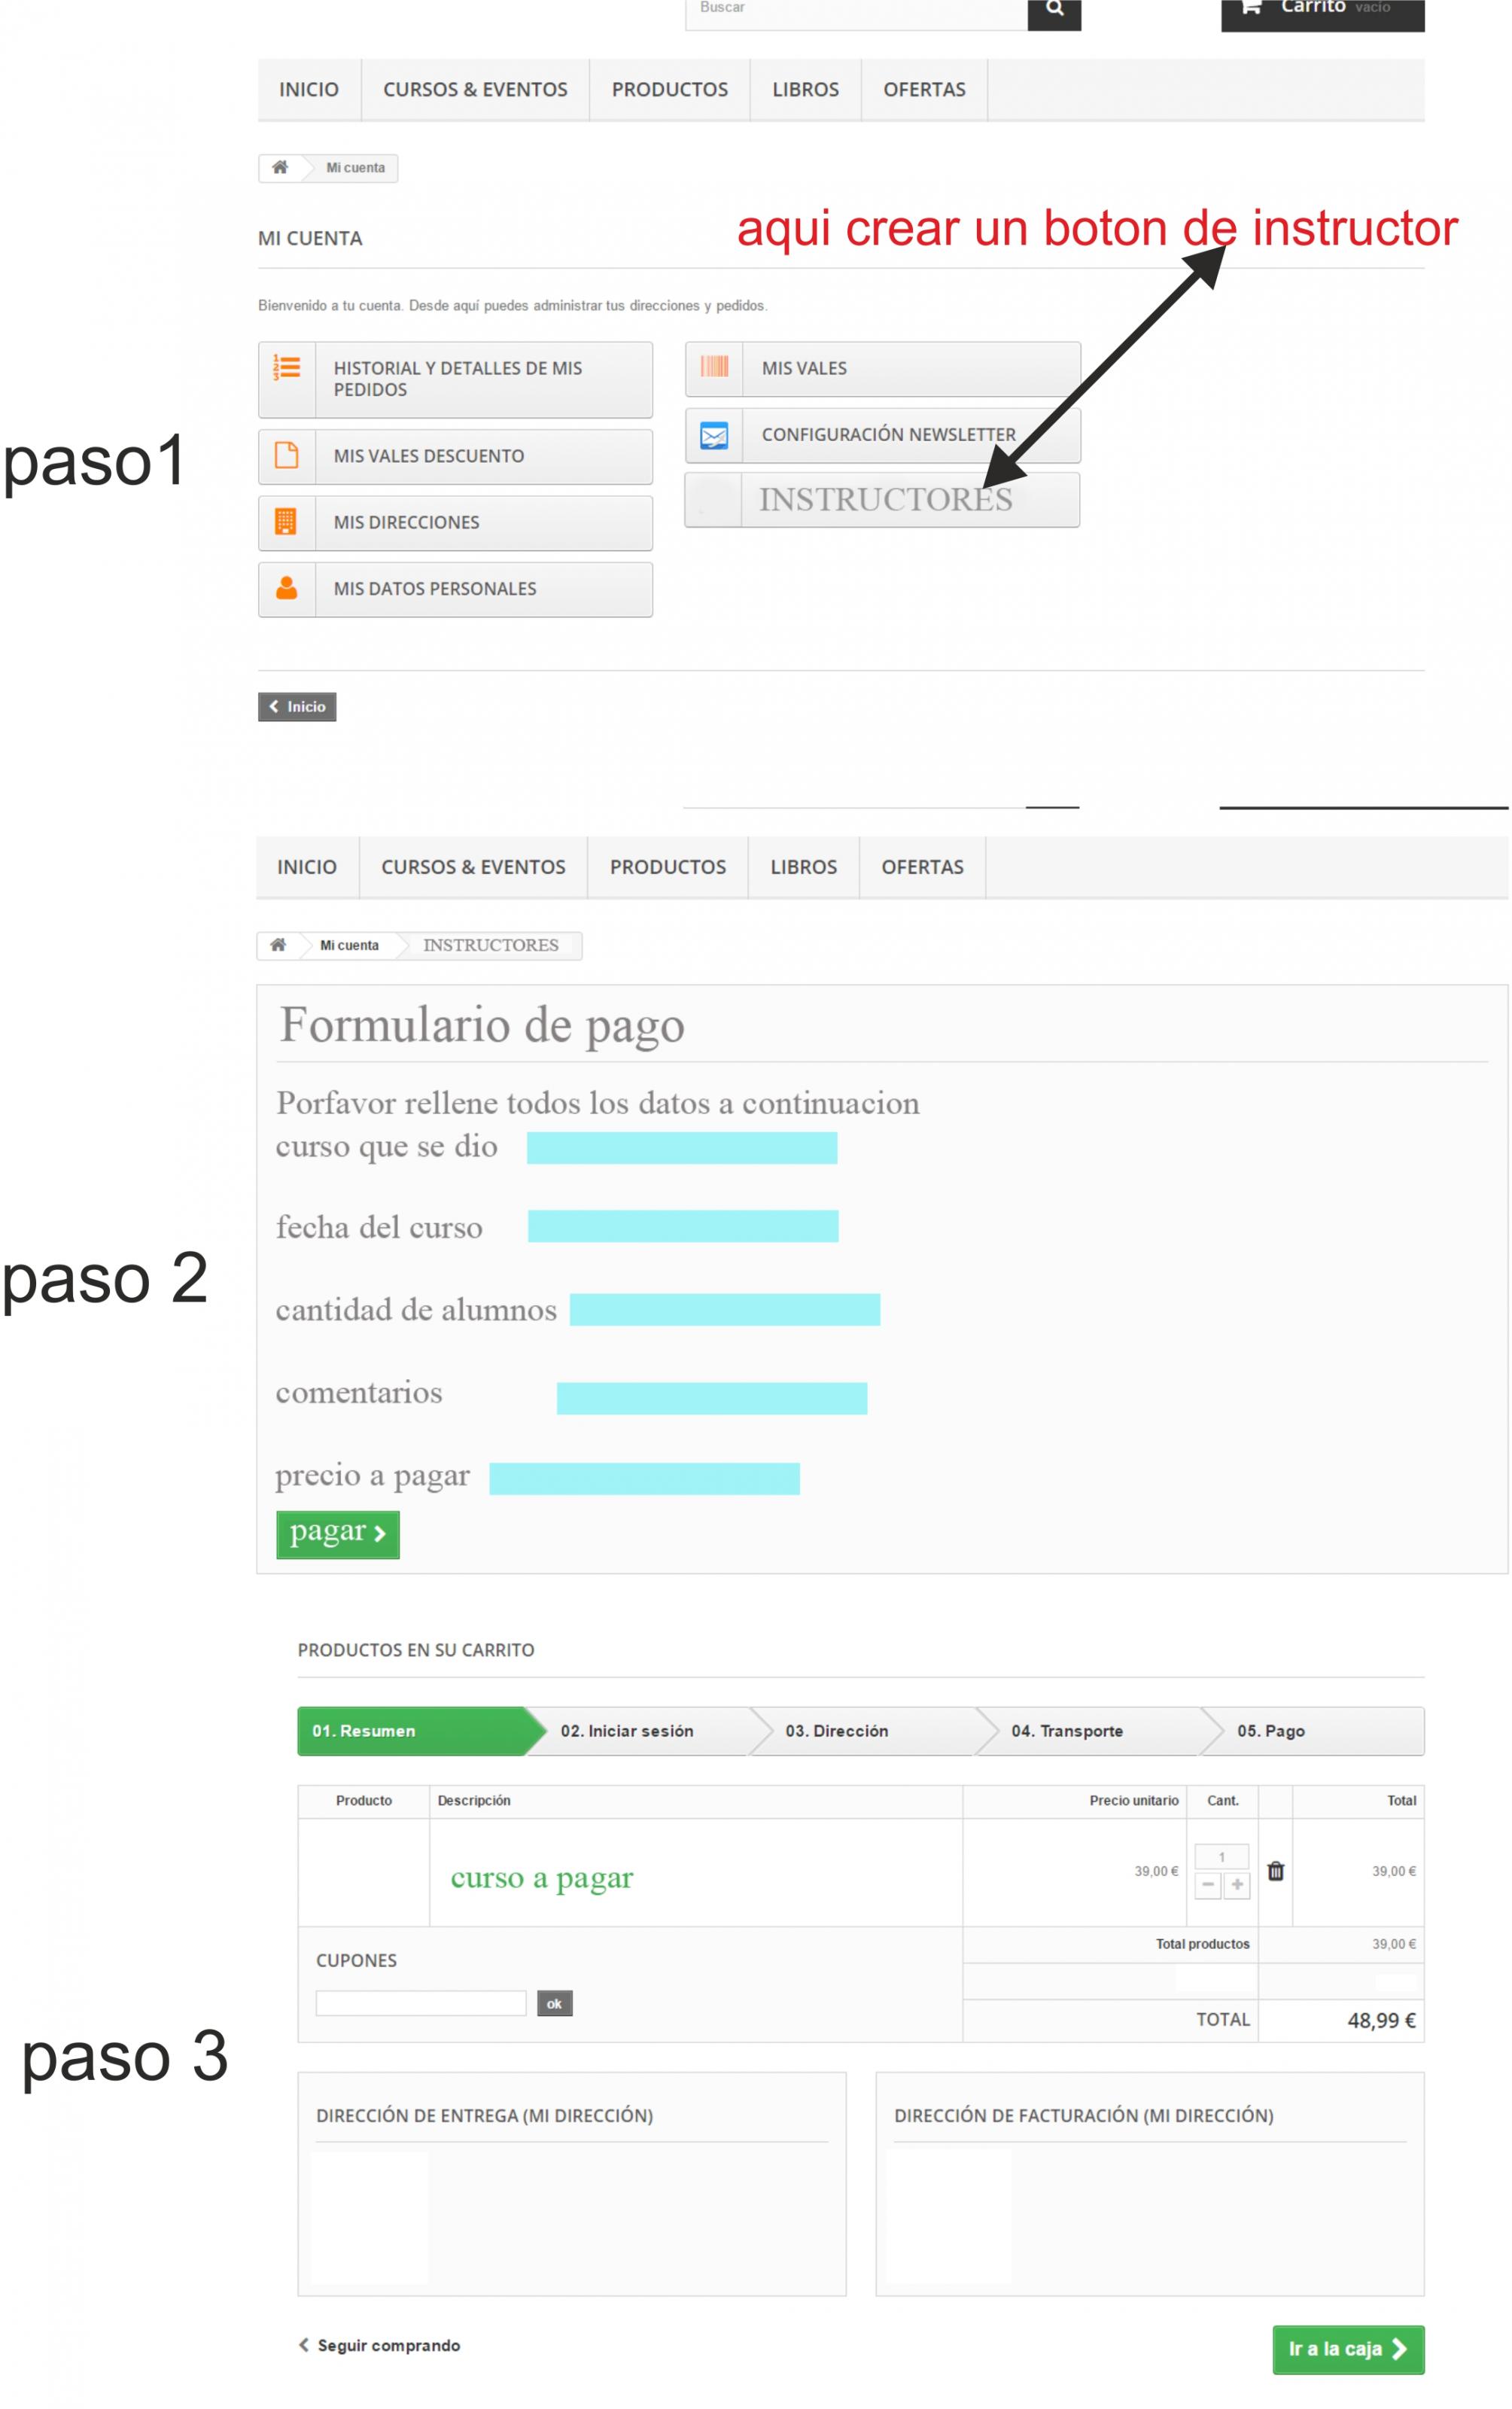Open Cursos & Eventos in top menu

[x=475, y=90]
